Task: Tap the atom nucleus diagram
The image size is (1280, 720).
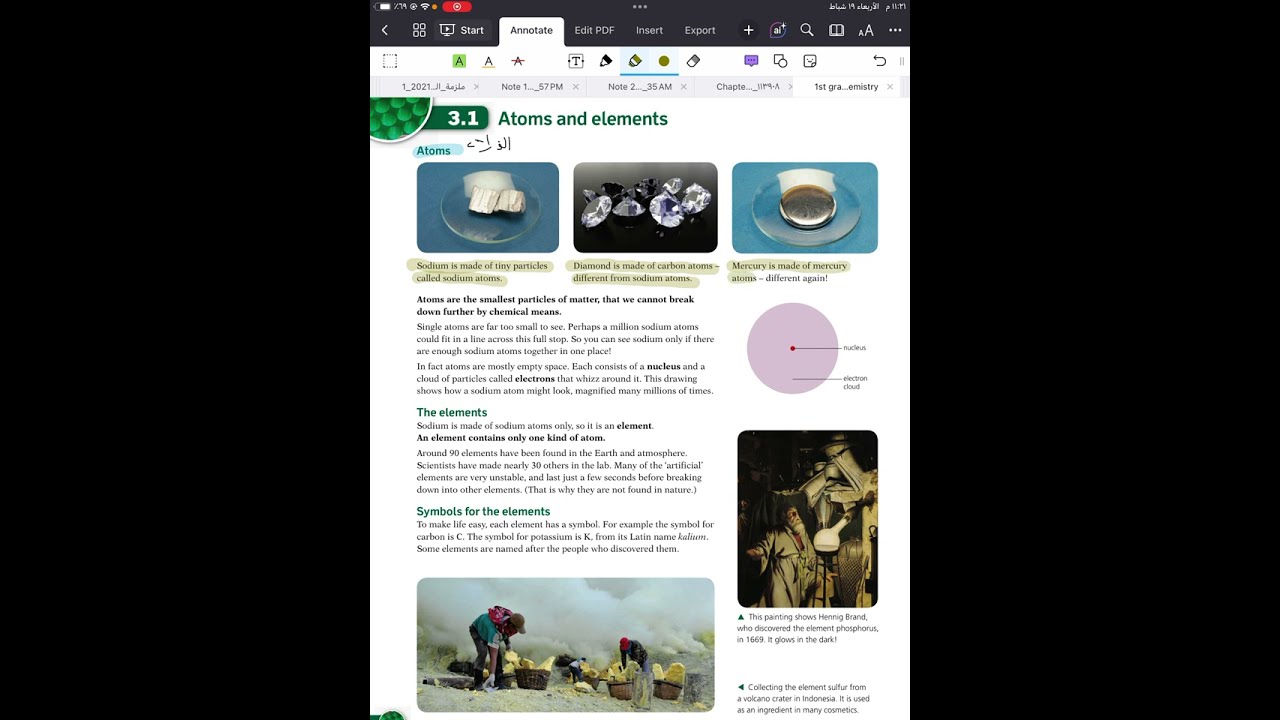Action: click(x=793, y=348)
